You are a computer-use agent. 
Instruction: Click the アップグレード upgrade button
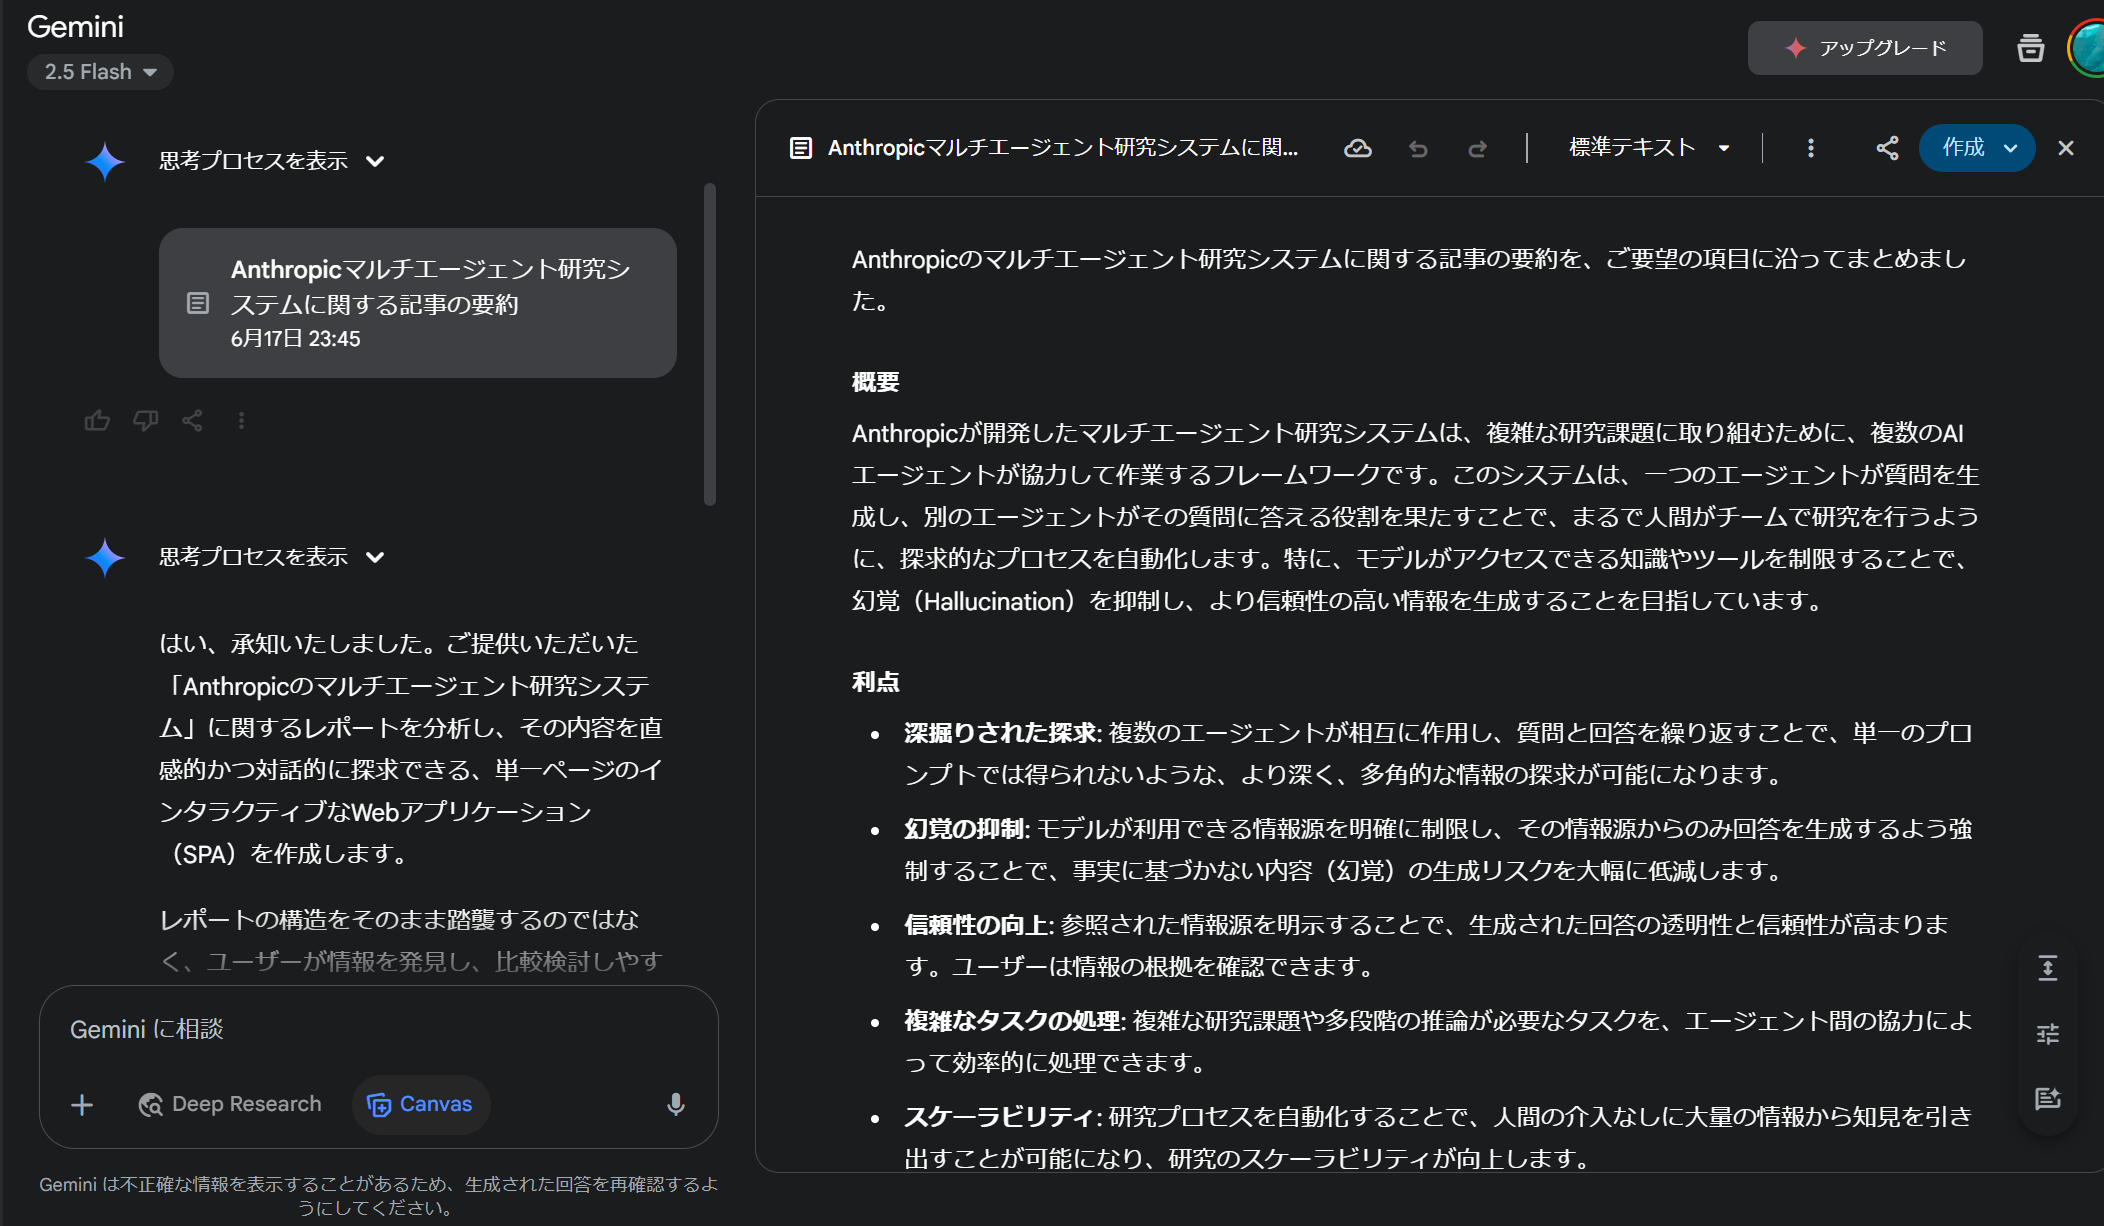pos(1864,48)
